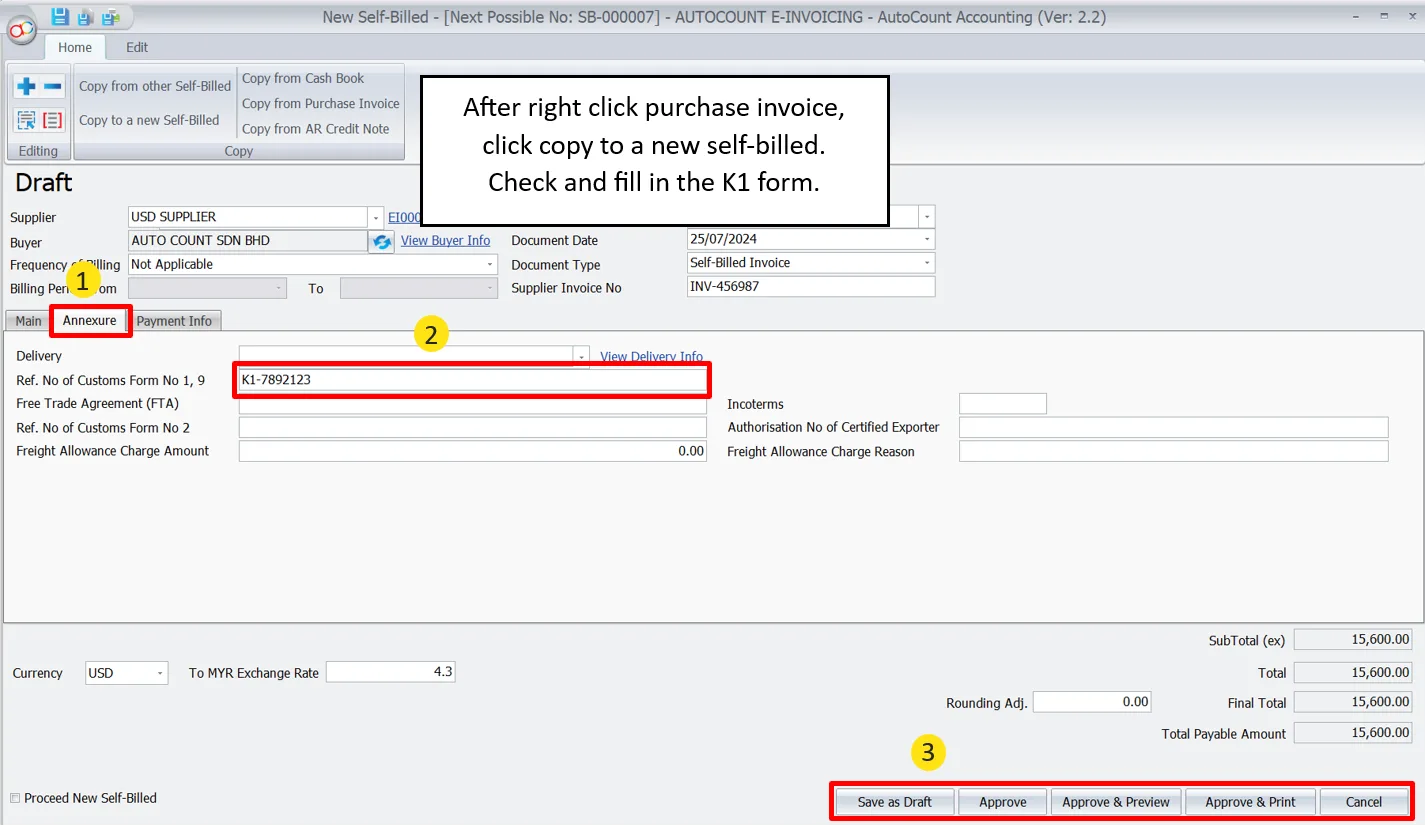Click the range selection icon in Editing group
Image resolution: width=1425 pixels, height=825 pixels.
point(26,120)
